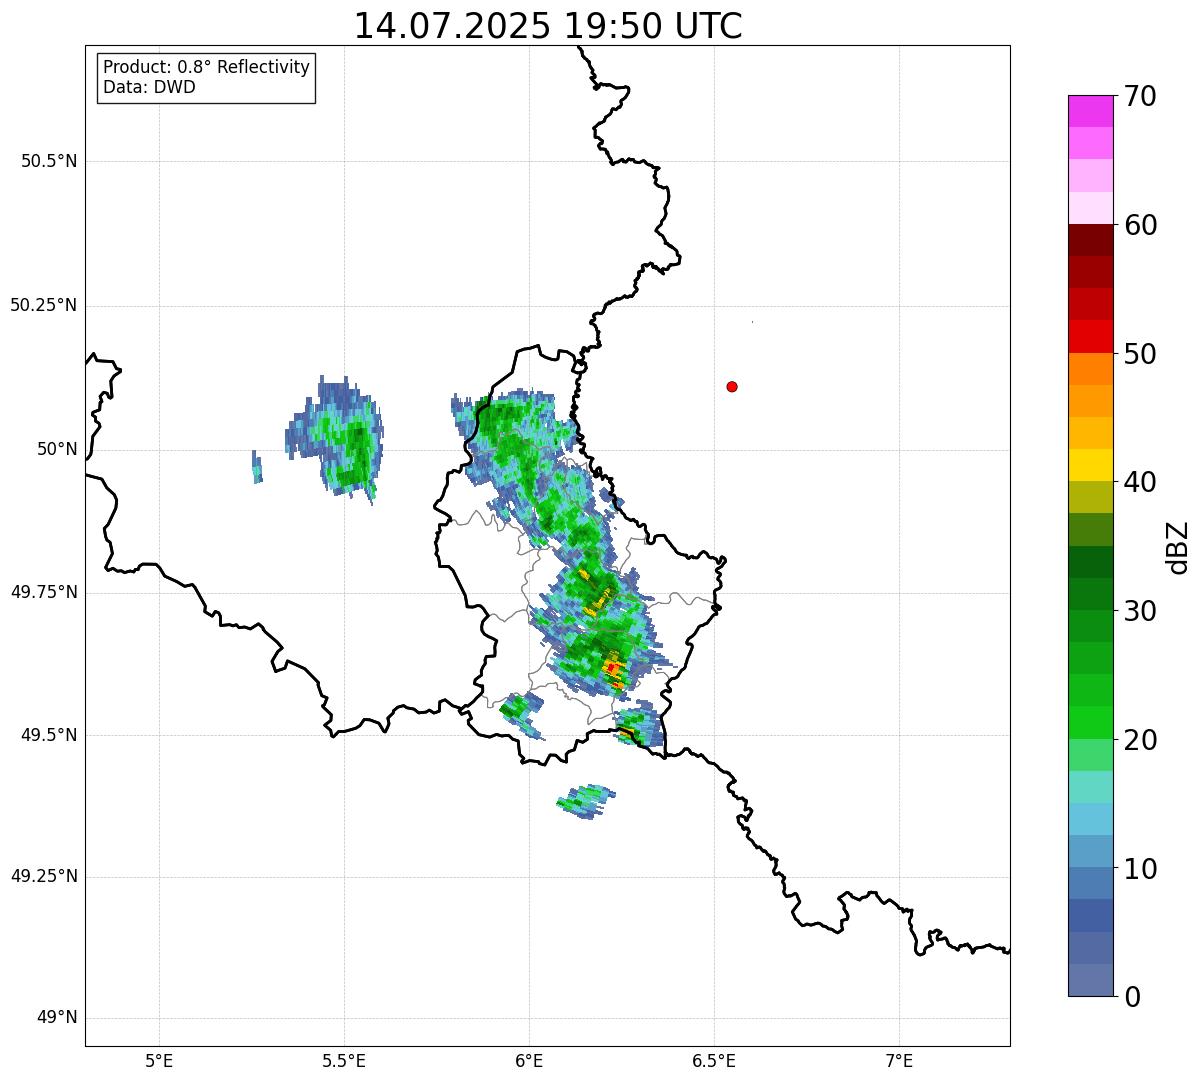
Task: Click the "7°E" longitude label
Action: 899,1060
